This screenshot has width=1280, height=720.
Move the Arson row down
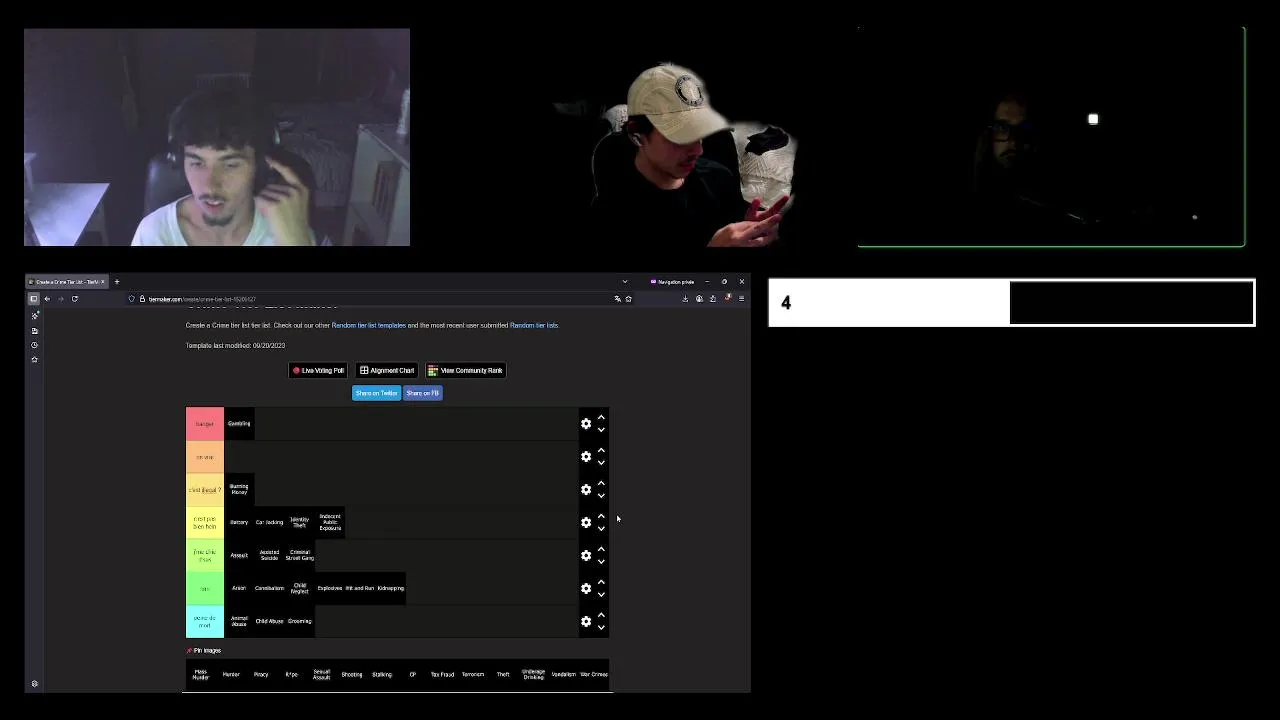point(601,595)
